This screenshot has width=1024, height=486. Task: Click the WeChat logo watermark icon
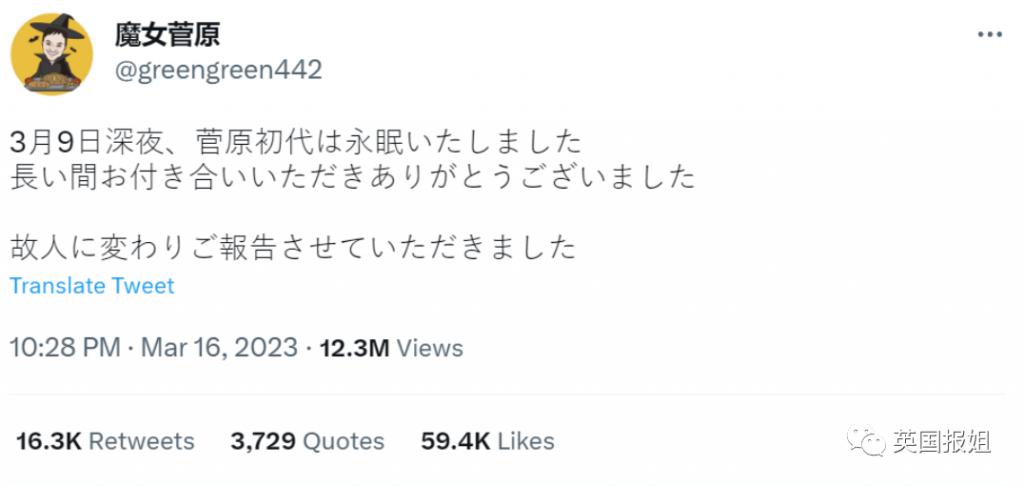[867, 441]
